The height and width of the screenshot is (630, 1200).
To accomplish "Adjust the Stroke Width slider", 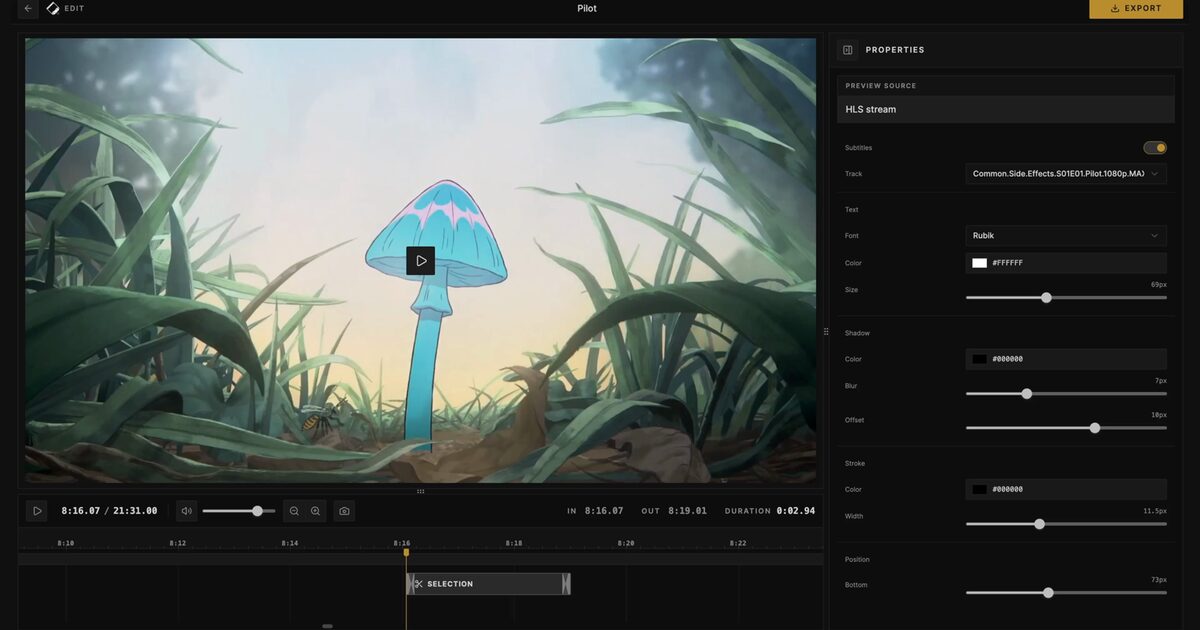I will (x=1066, y=523).
